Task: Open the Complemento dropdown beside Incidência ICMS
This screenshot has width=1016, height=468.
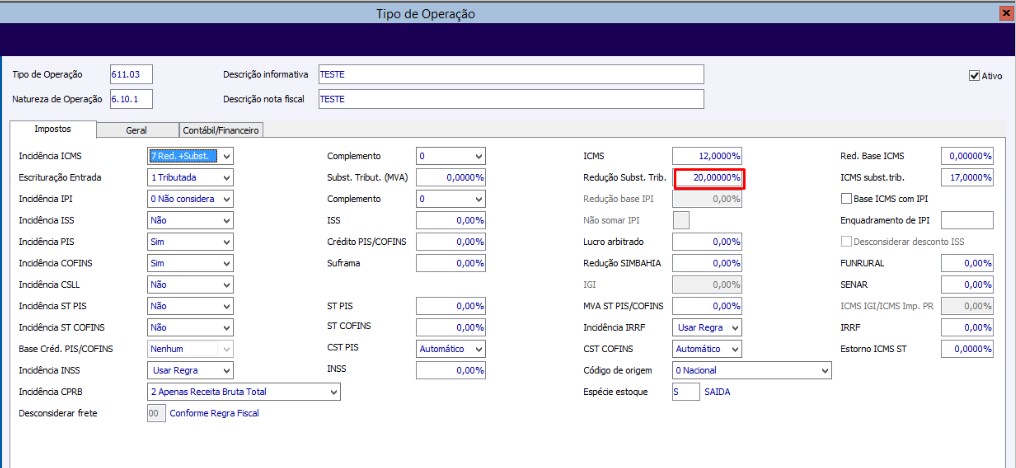Action: (450, 156)
